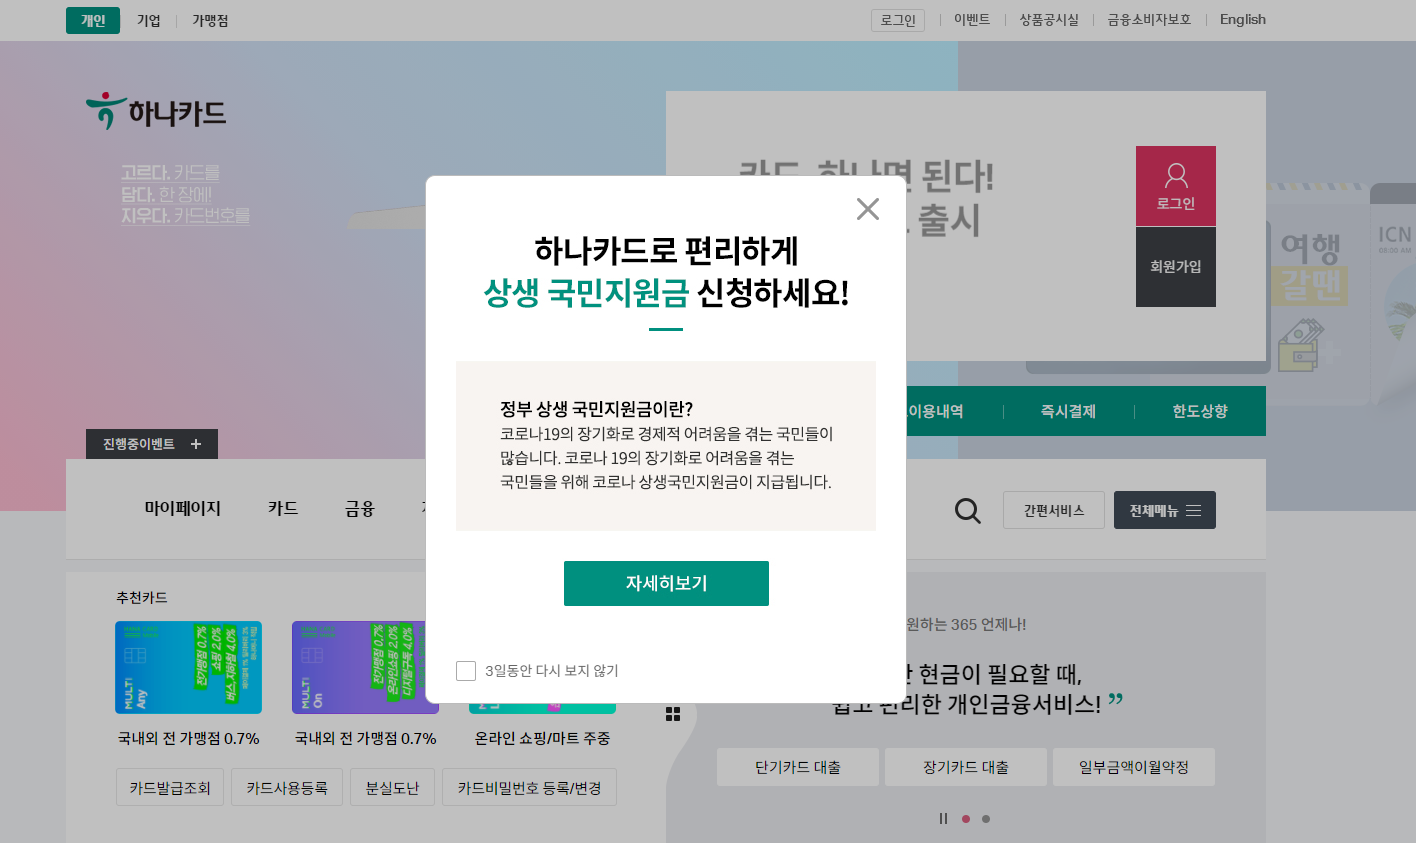Click the 추천카드 heading
This screenshot has height=843, width=1416.
pos(141,597)
